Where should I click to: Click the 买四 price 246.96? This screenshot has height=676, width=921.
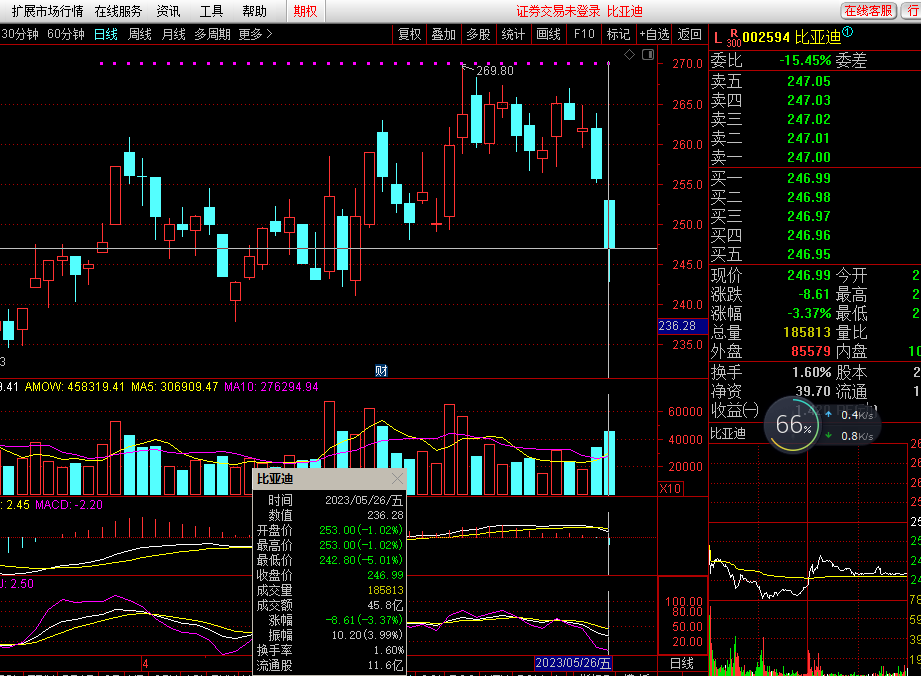tap(809, 236)
